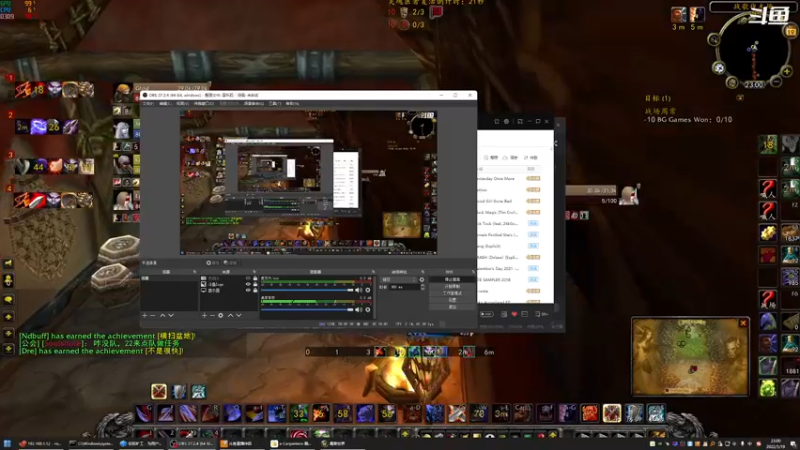Click action bar ability showing cooldown 33
This screenshot has width=800, height=450.
click(299, 413)
